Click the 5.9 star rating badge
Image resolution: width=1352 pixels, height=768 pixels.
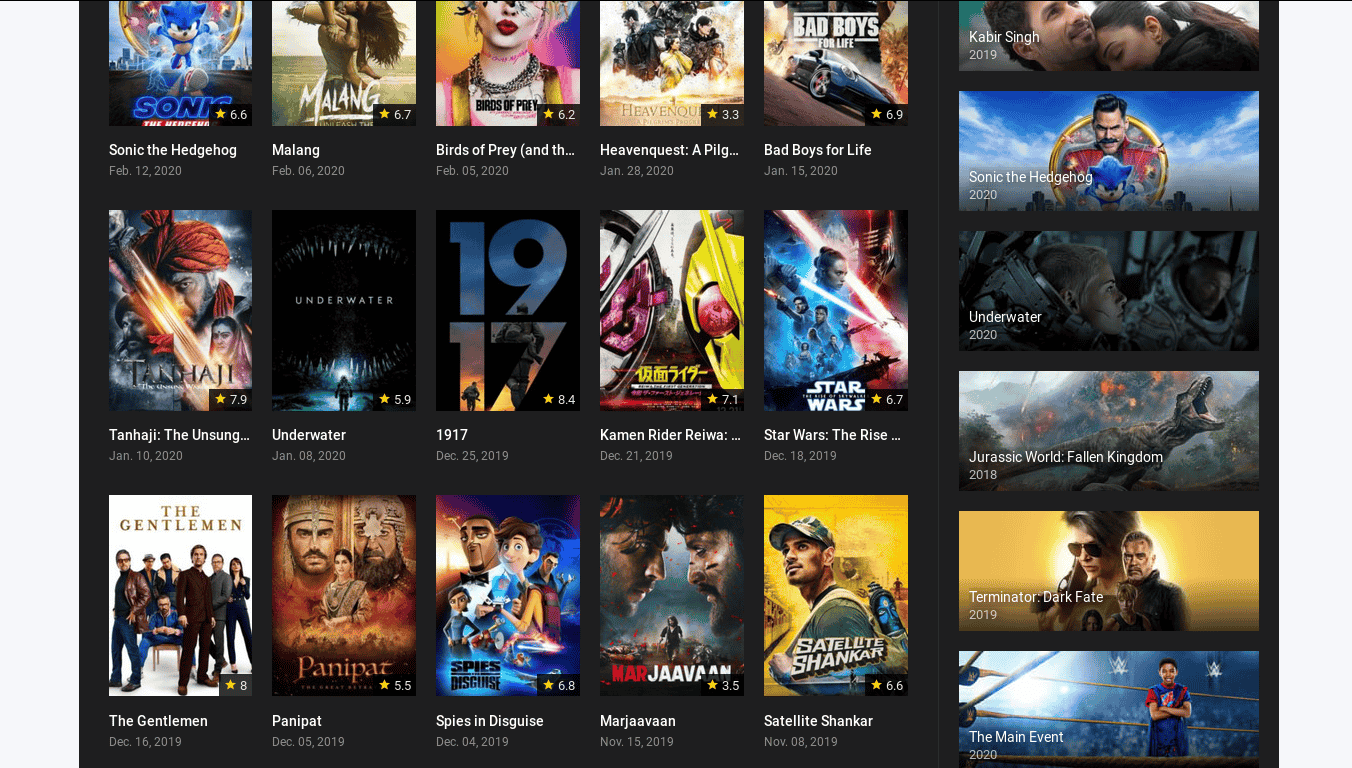click(395, 399)
